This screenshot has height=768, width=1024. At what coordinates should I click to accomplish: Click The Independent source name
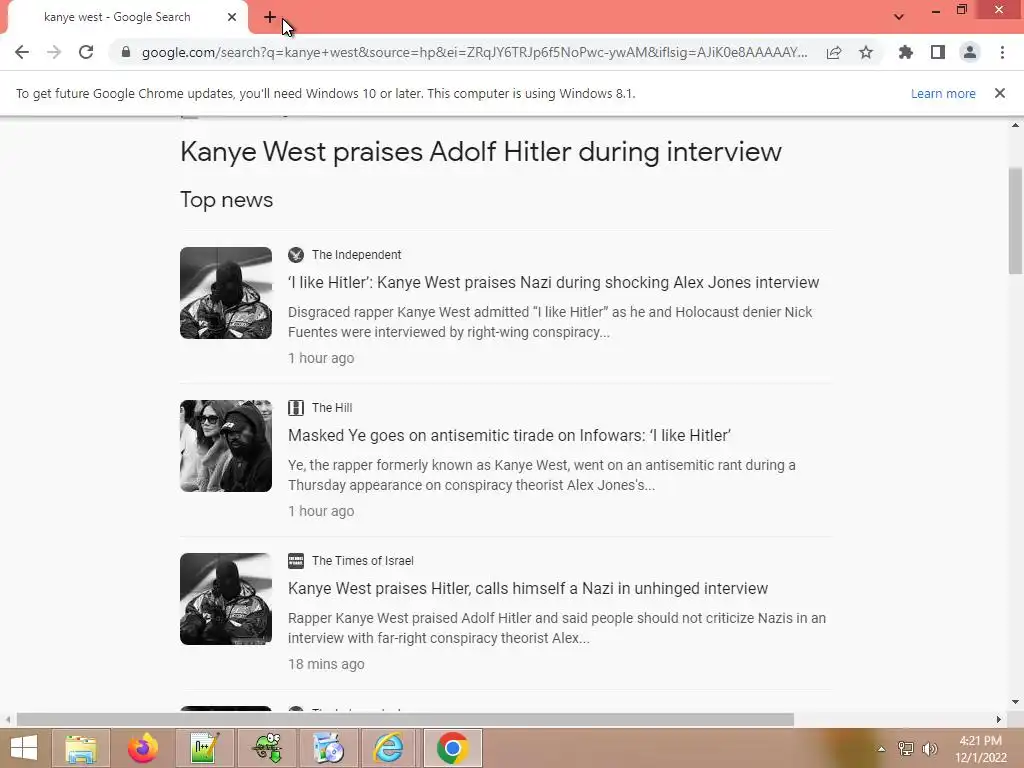click(x=357, y=255)
